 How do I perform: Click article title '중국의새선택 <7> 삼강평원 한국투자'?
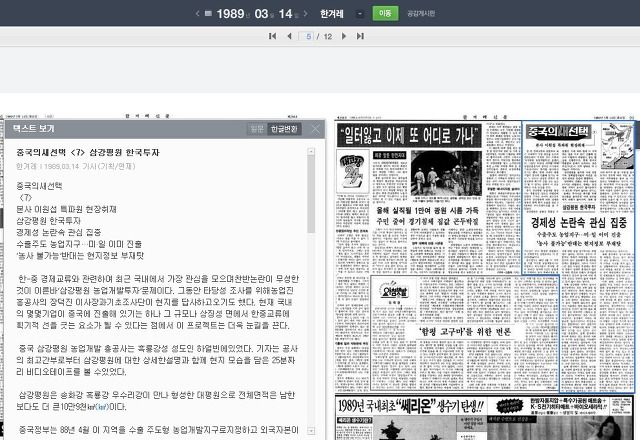click(x=88, y=152)
